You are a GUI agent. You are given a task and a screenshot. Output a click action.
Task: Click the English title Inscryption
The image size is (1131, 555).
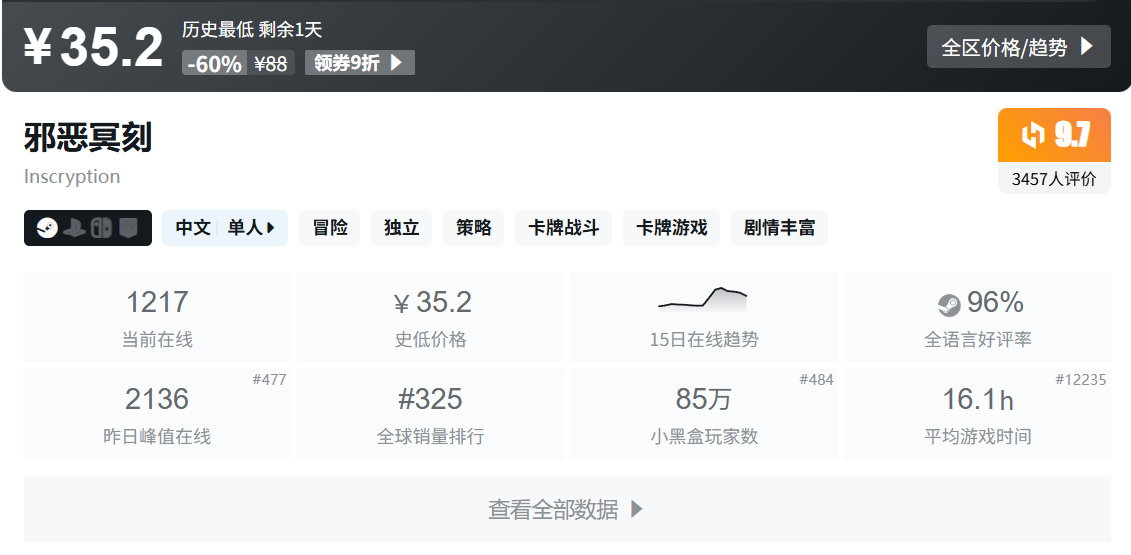(x=72, y=177)
